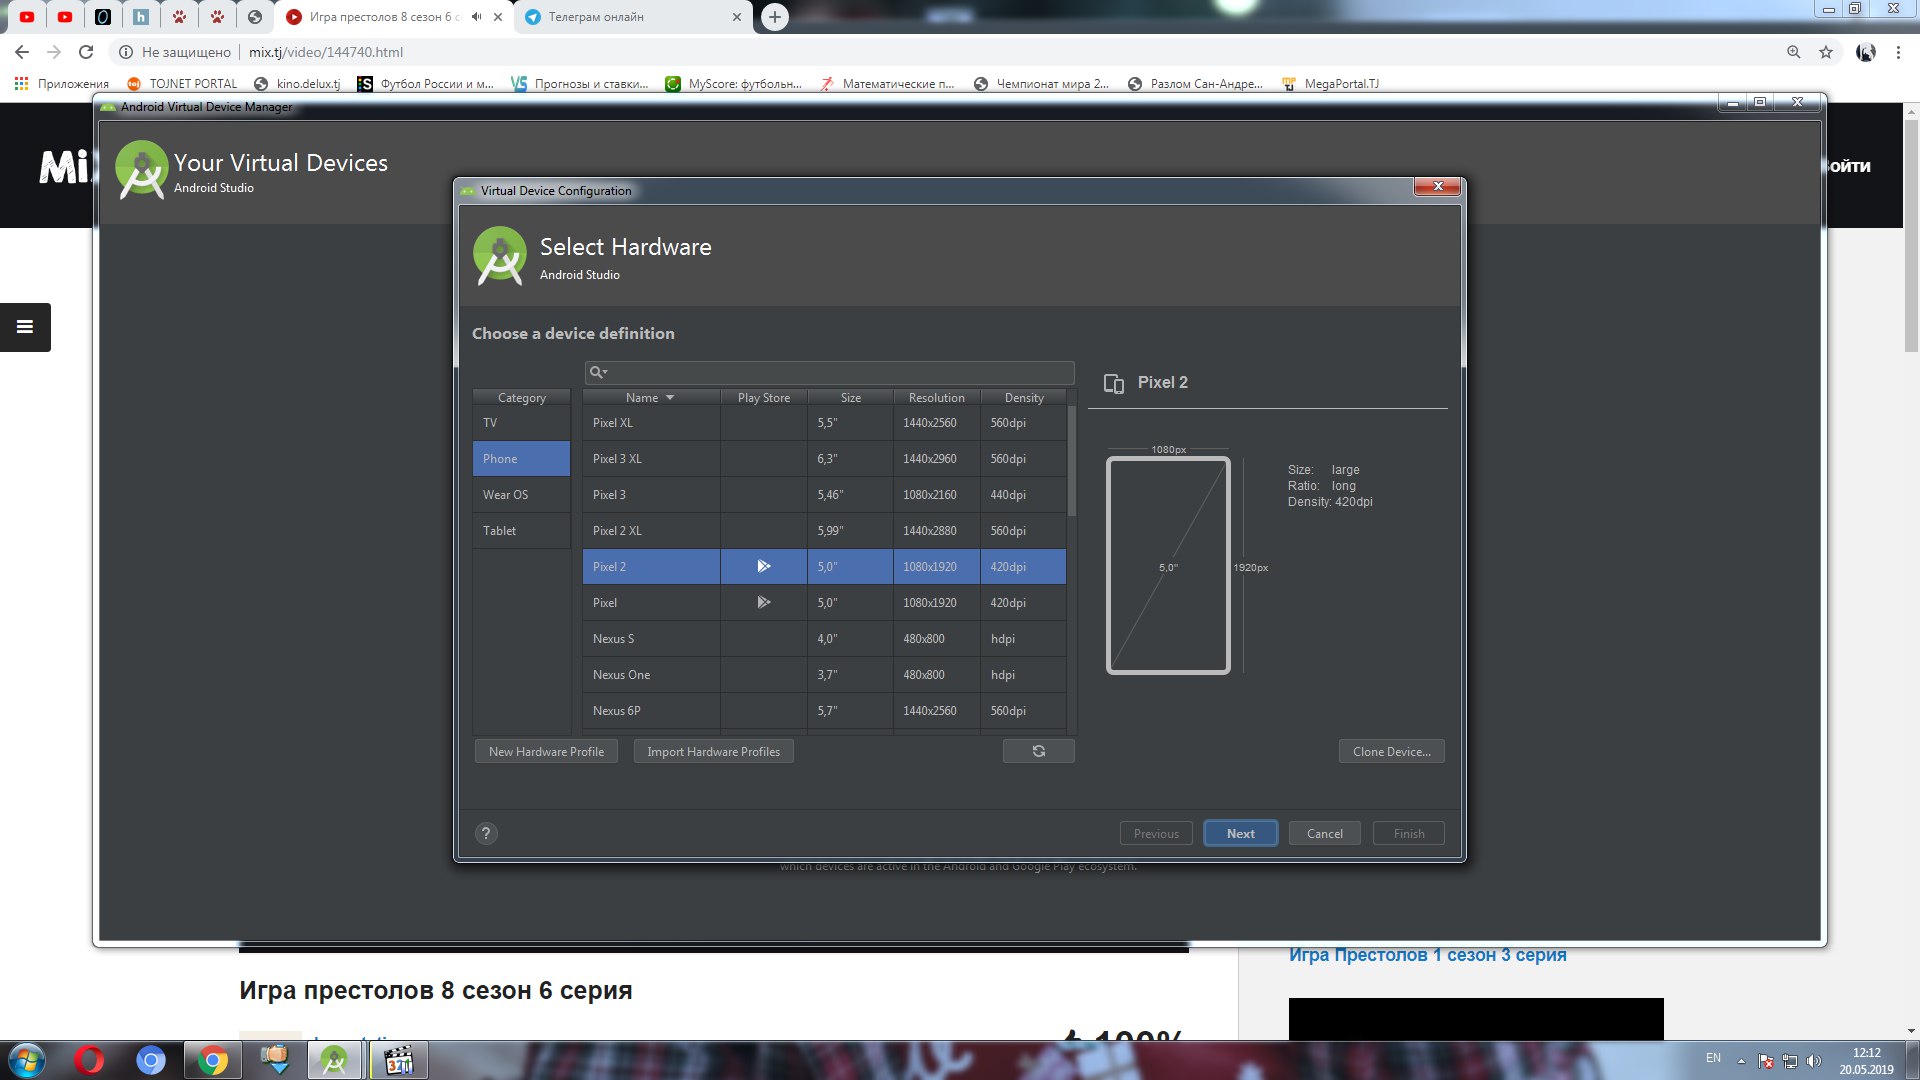Click browser back arrow
The height and width of the screenshot is (1080, 1920).
pos(22,52)
